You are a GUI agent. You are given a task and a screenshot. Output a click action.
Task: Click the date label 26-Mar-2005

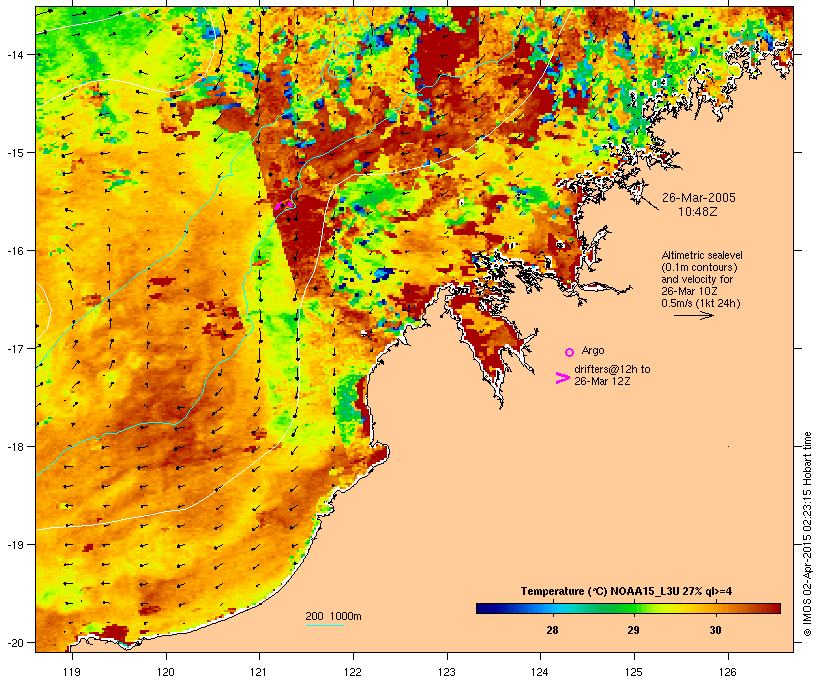(699, 198)
